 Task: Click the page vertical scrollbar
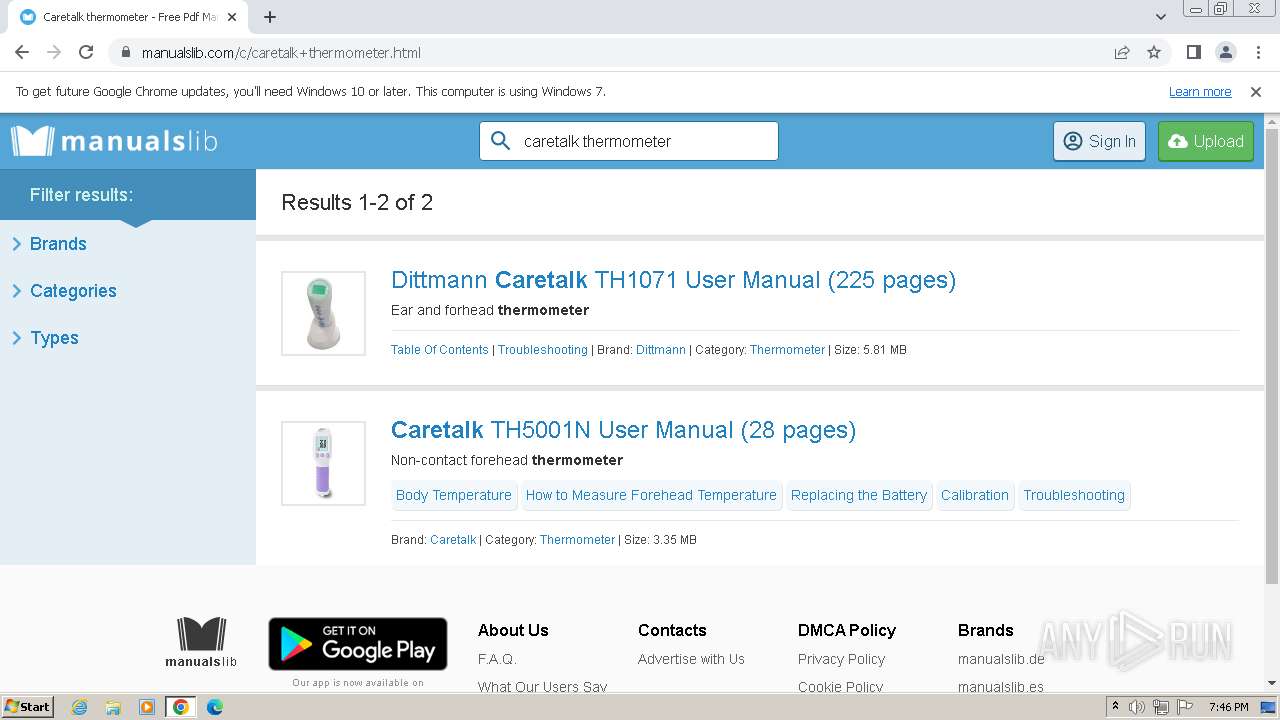(x=1272, y=355)
